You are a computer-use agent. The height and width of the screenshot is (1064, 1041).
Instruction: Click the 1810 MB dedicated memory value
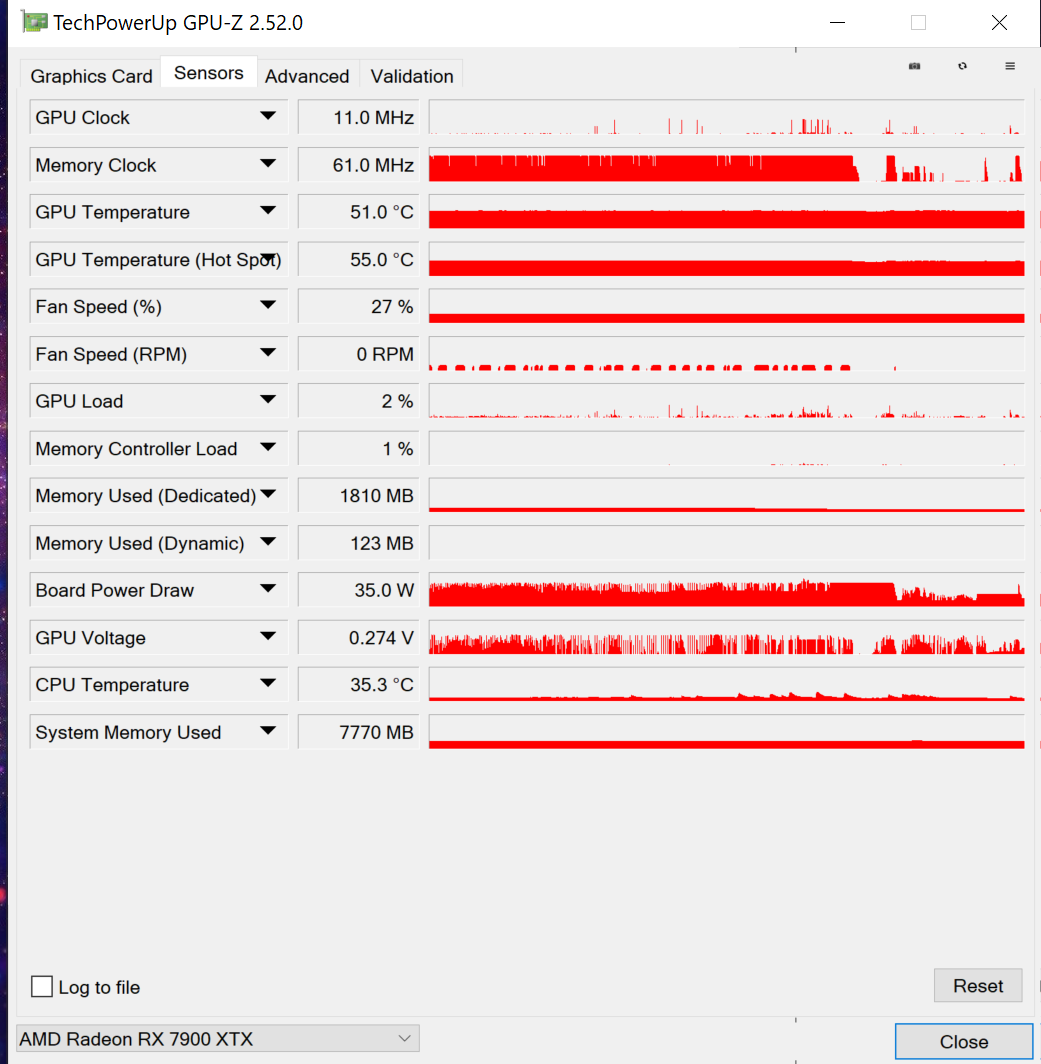coord(358,495)
